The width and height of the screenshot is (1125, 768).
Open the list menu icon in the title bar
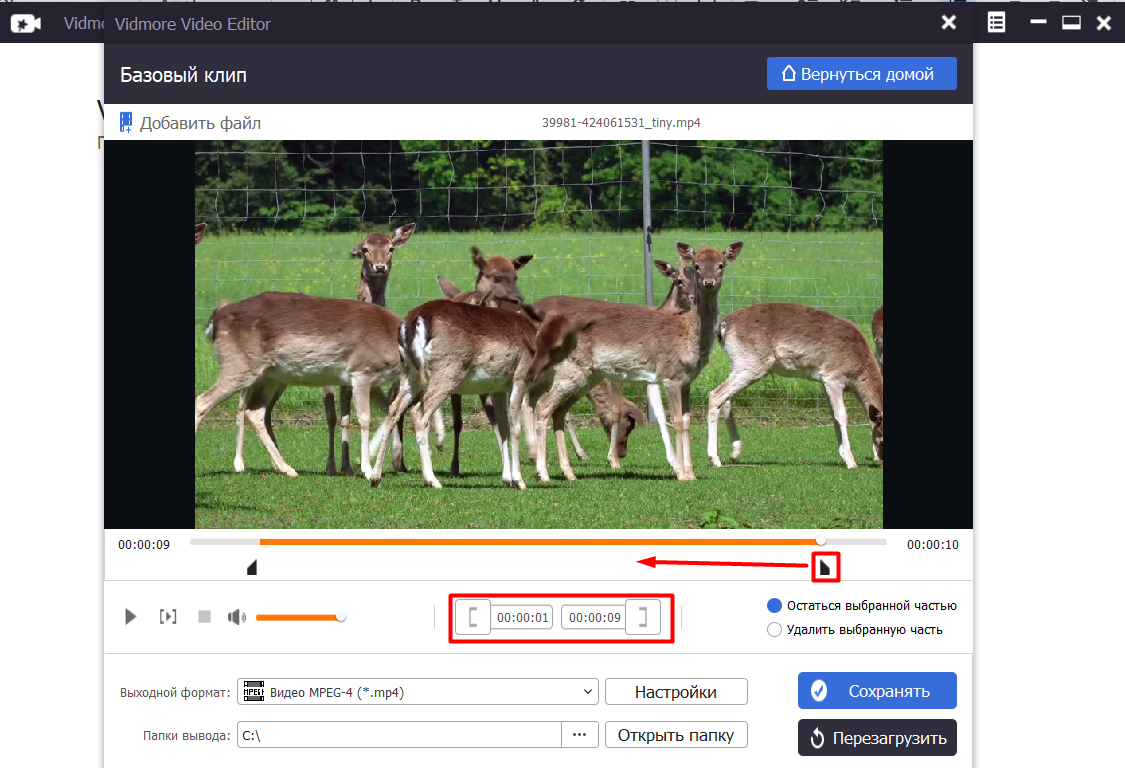[996, 23]
